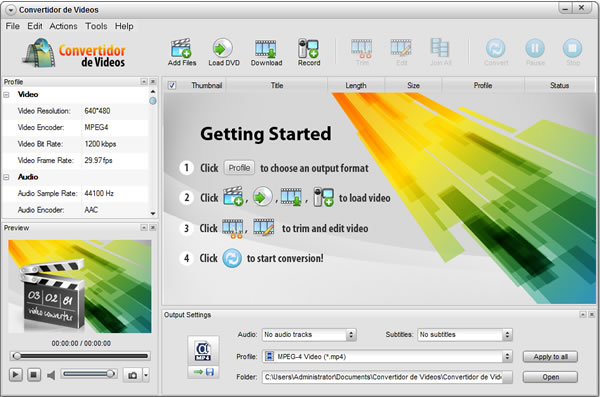Click the Video Resolution value 640*480
600x397 pixels.
point(97,111)
